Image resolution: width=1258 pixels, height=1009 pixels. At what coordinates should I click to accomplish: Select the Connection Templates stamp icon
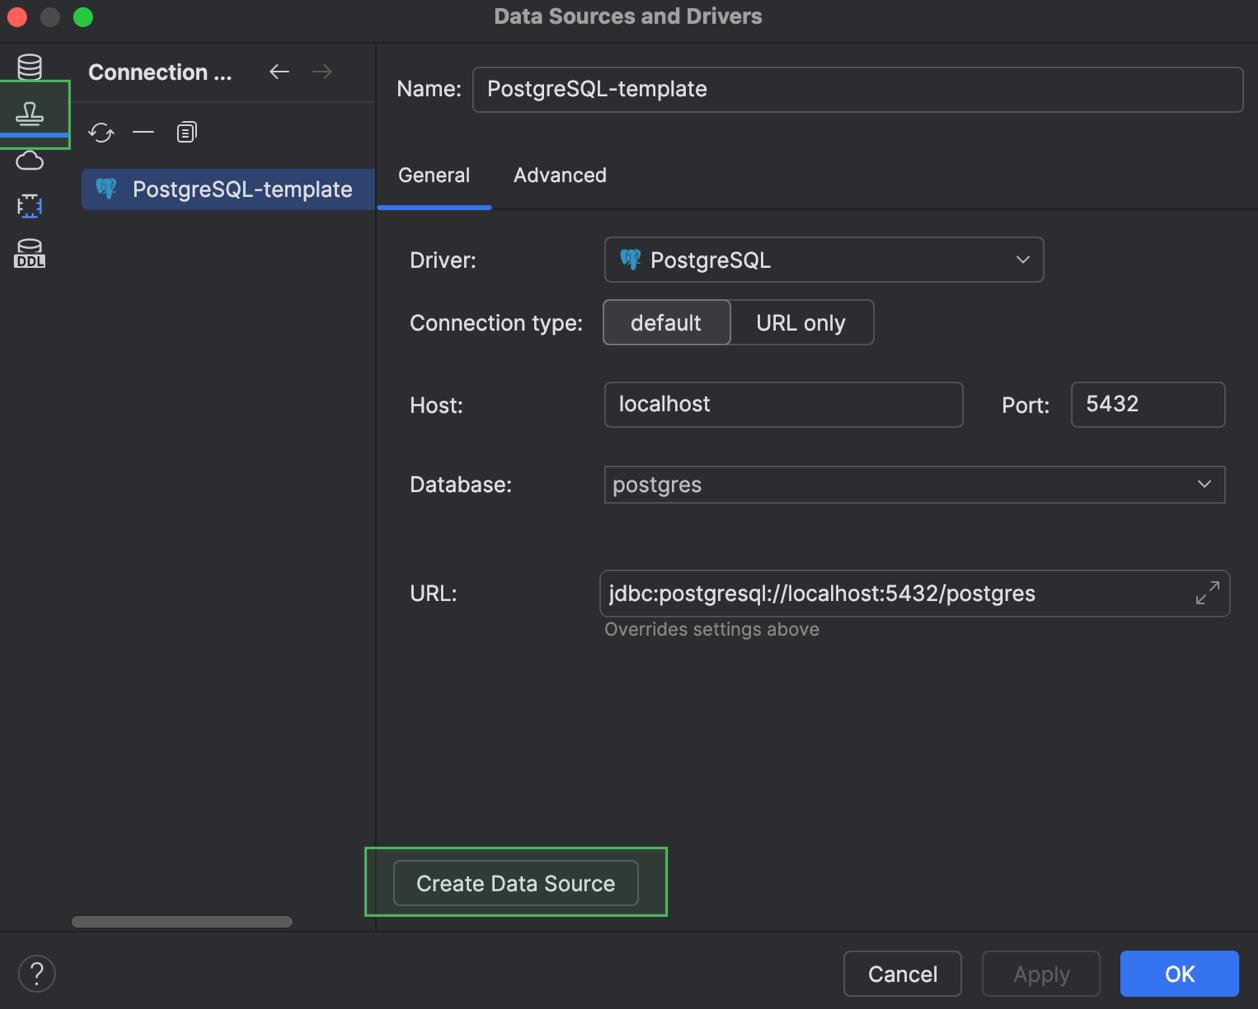pos(30,113)
